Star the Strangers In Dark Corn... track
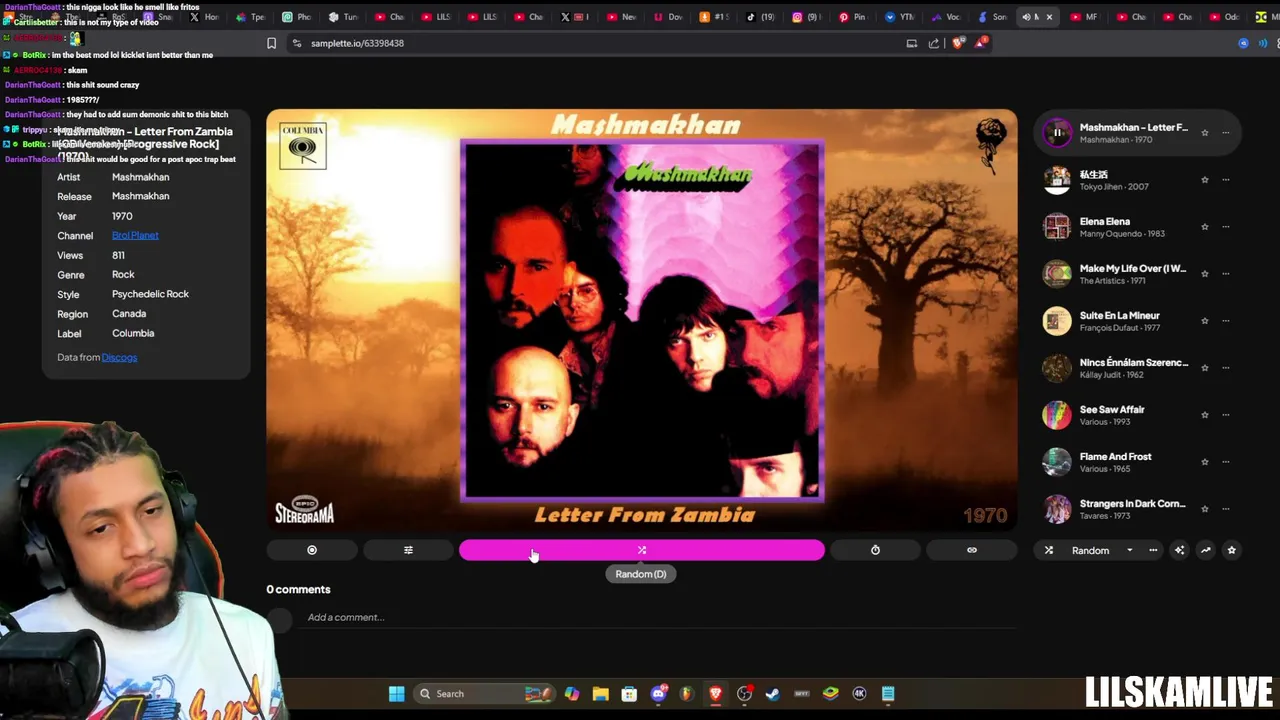Screen dimensions: 1280x720 pos(1204,509)
